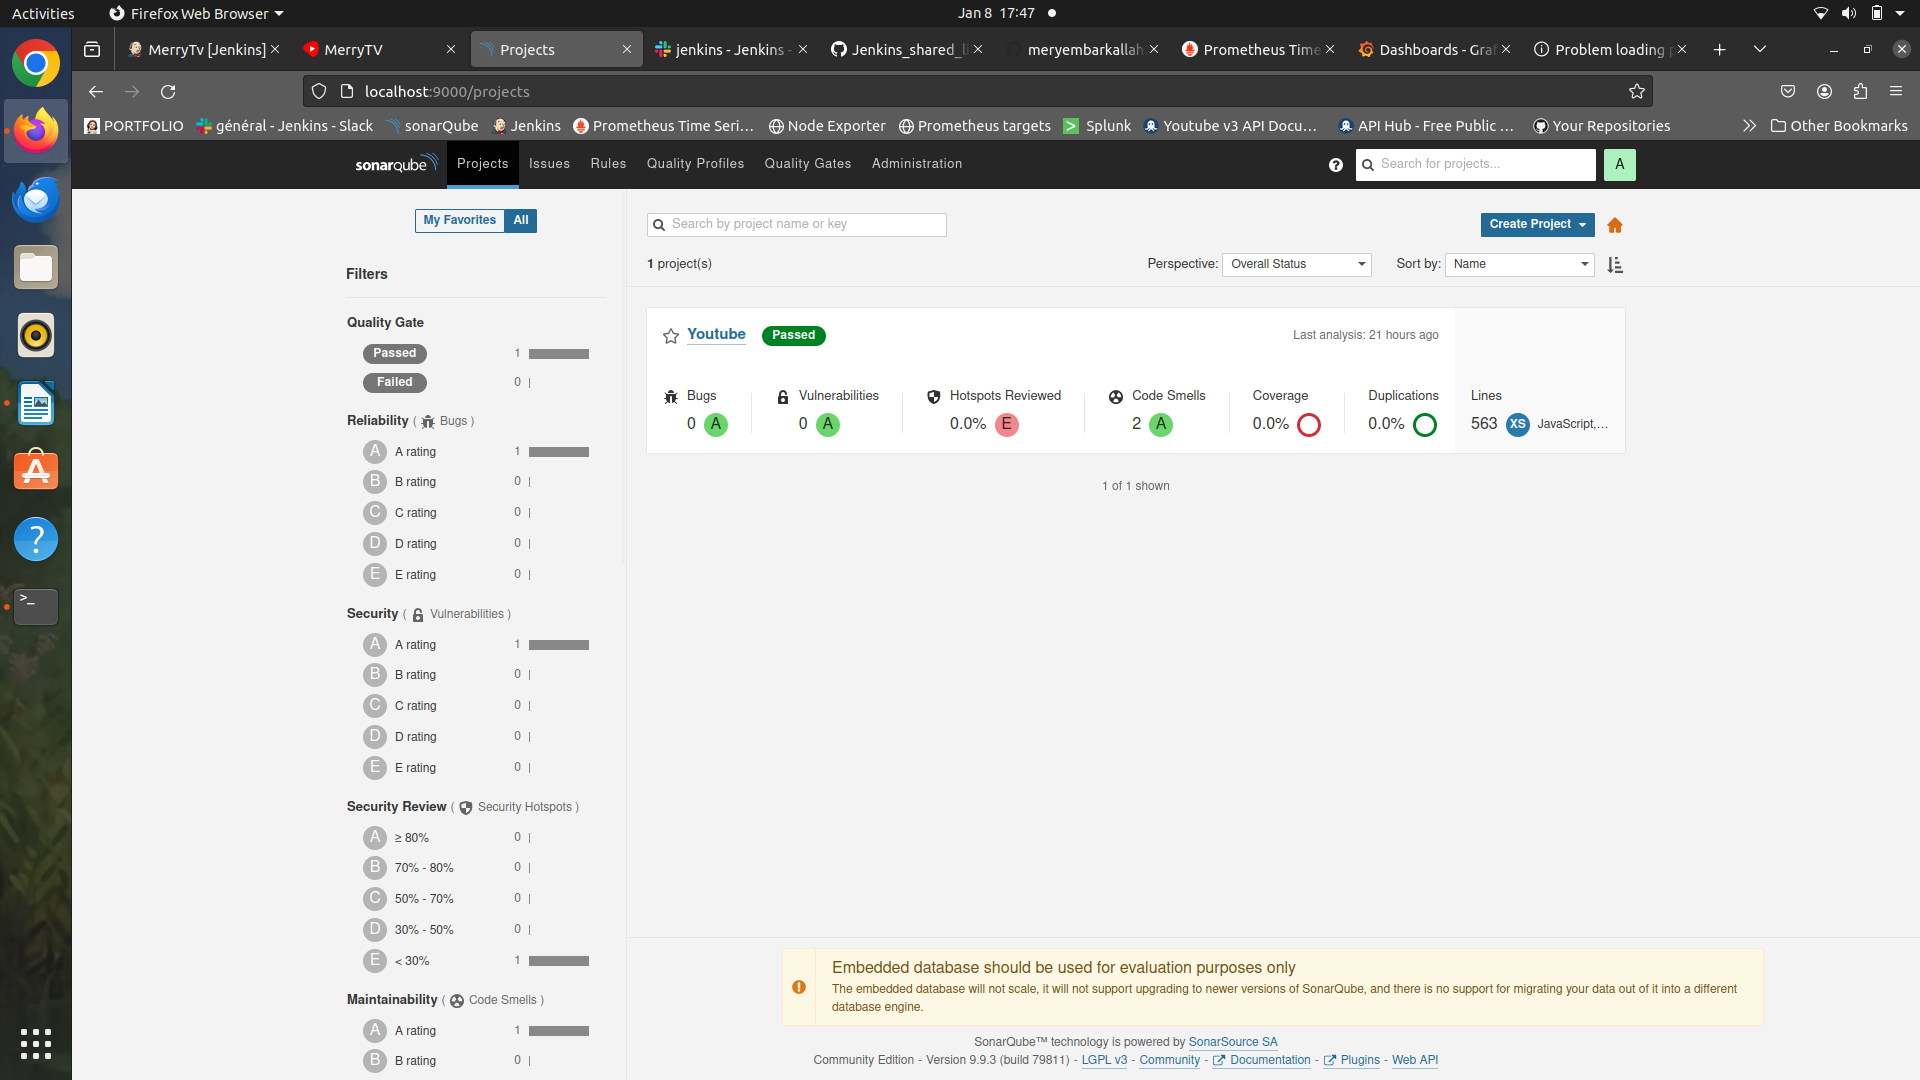Select the All projects toggle

click(x=521, y=220)
